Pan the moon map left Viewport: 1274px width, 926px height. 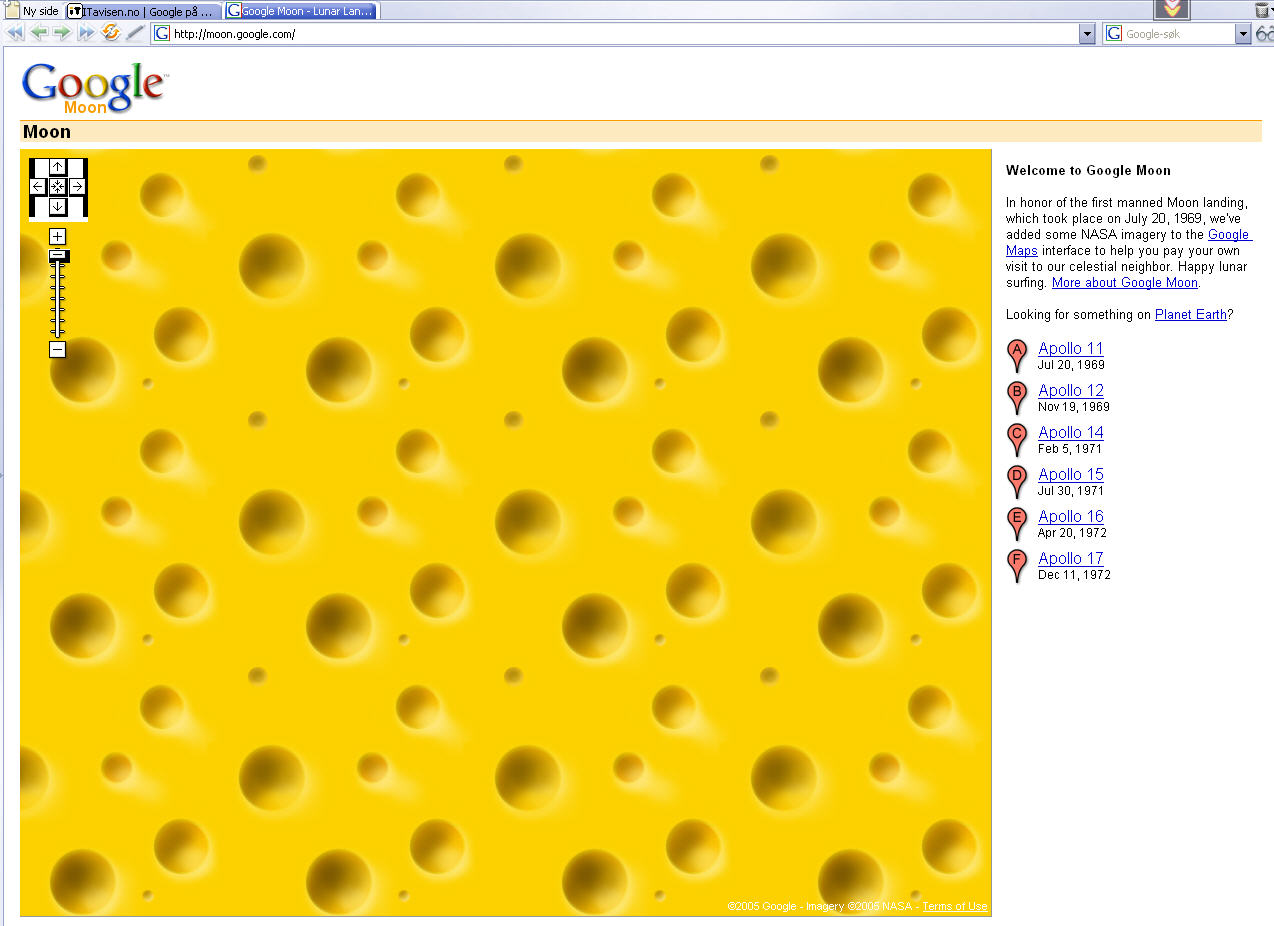tap(38, 186)
